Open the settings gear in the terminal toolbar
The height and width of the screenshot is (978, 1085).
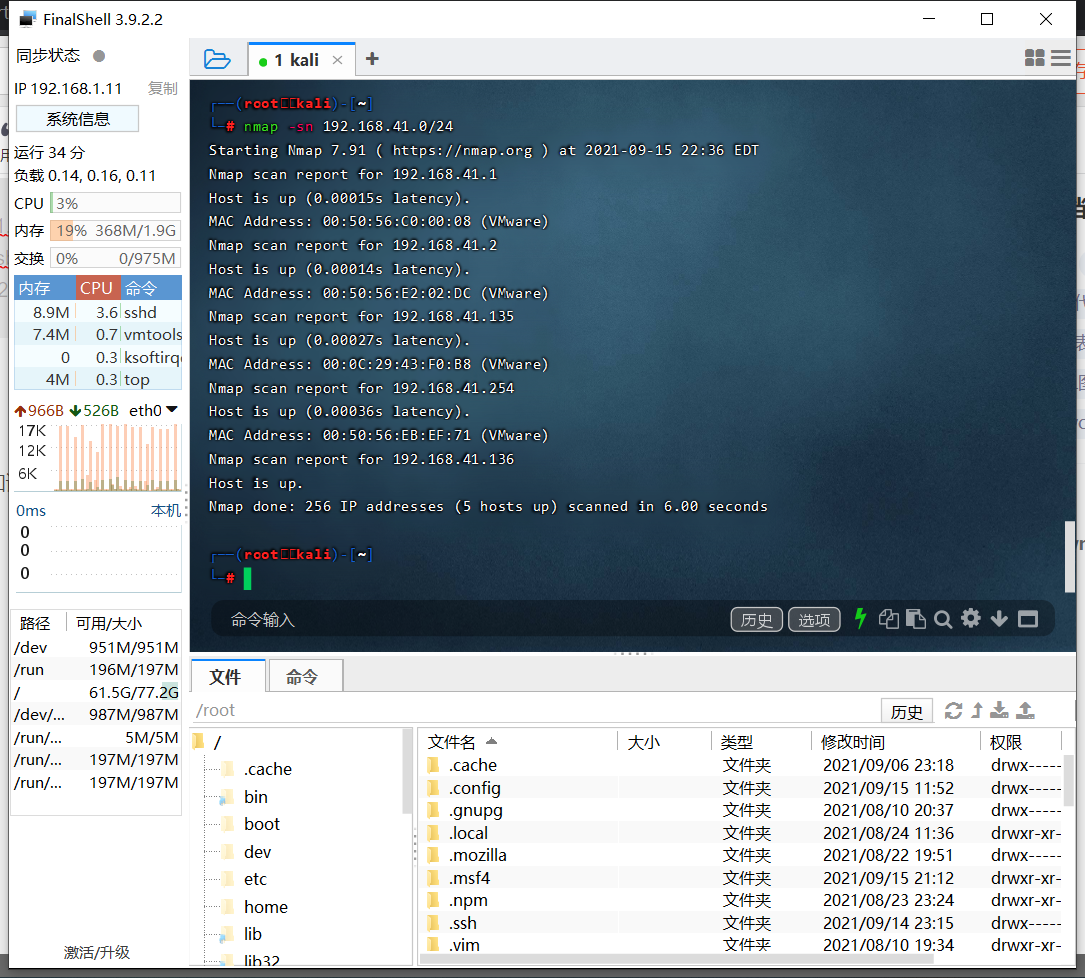pyautogui.click(x=970, y=619)
